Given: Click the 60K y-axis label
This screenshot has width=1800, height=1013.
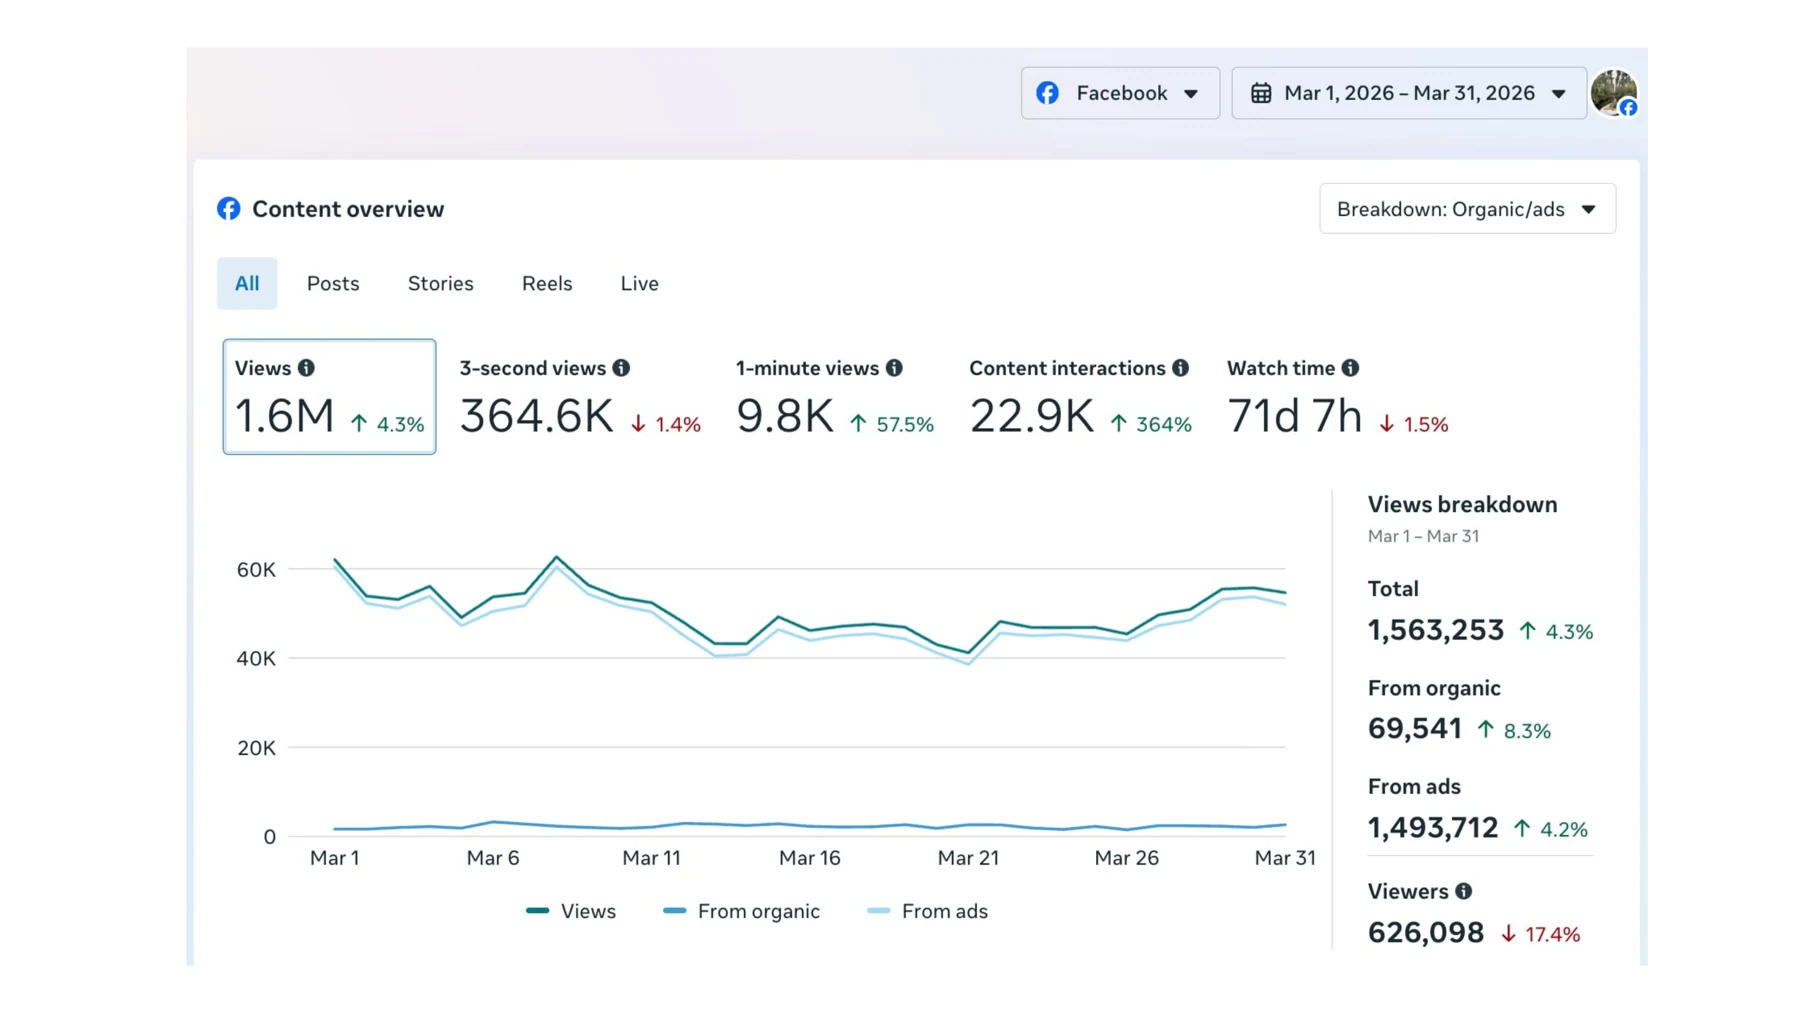Looking at the screenshot, I should pos(256,570).
